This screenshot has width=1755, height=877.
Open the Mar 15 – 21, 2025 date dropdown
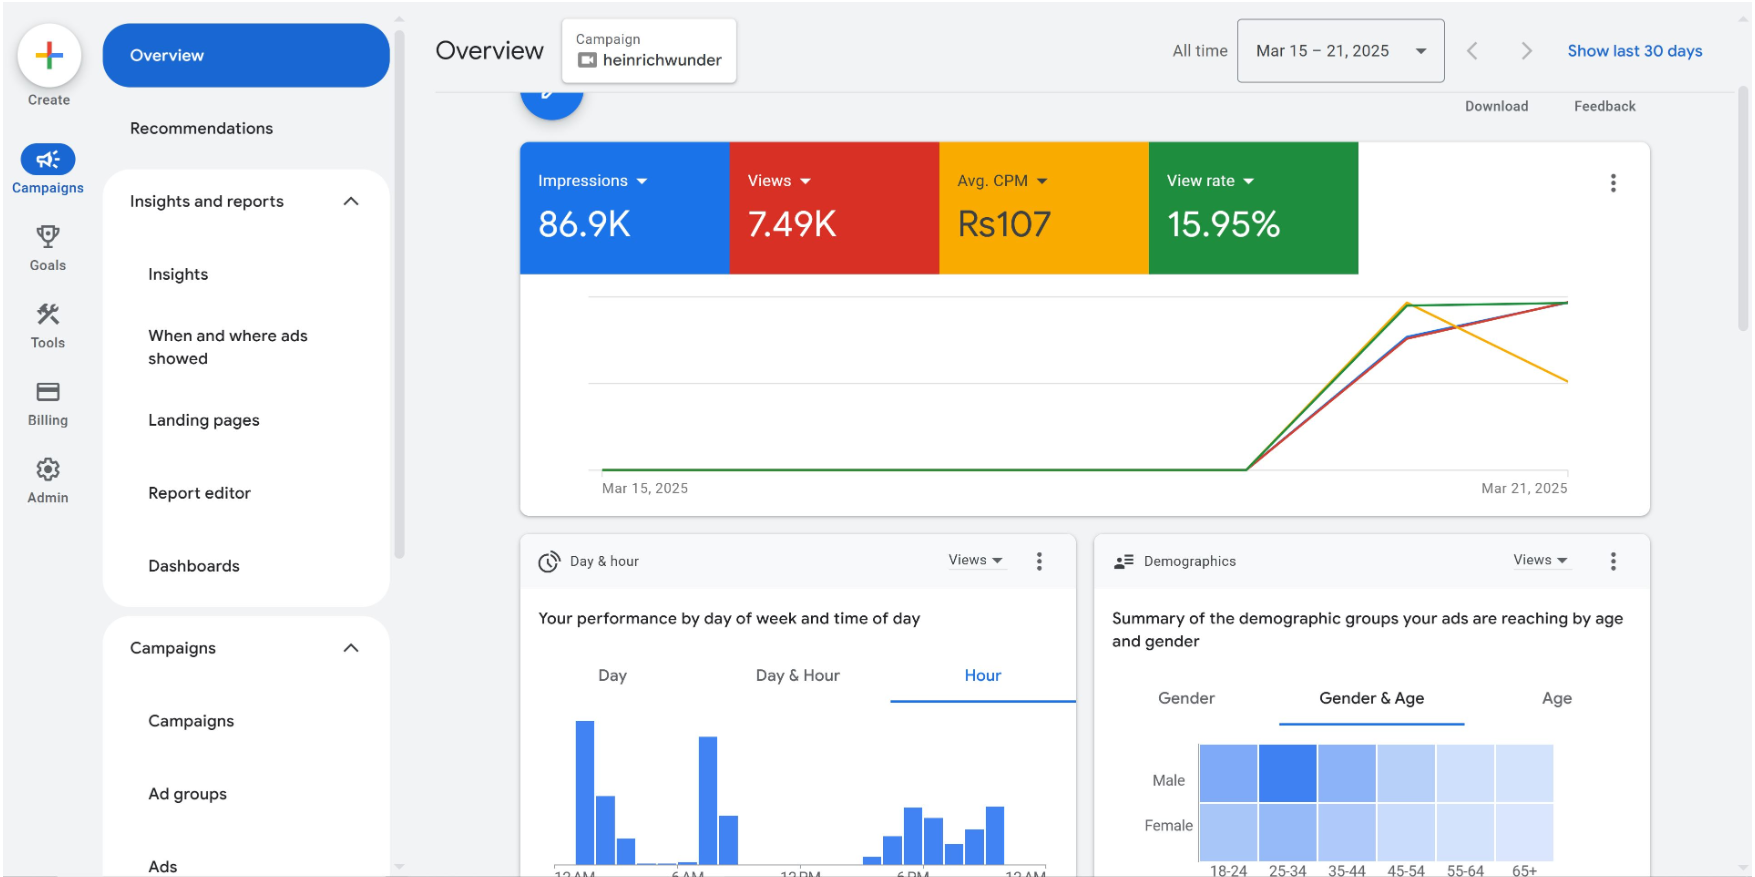[x=1340, y=51]
